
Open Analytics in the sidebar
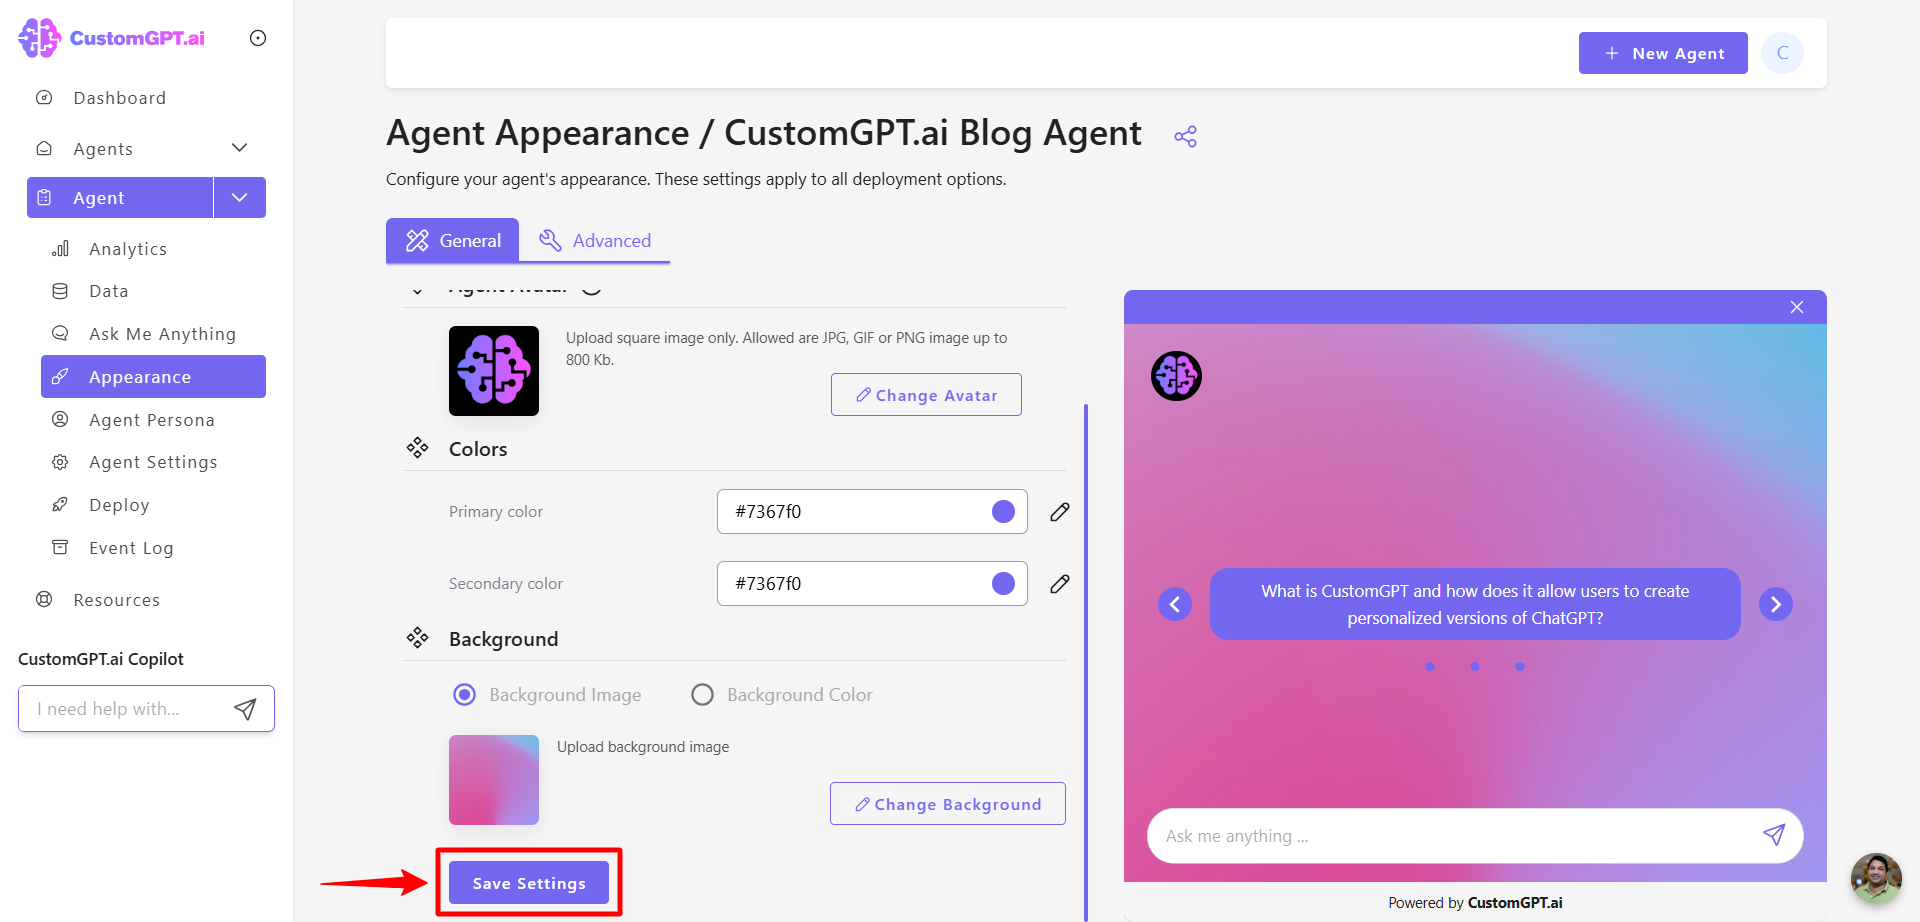(x=128, y=249)
